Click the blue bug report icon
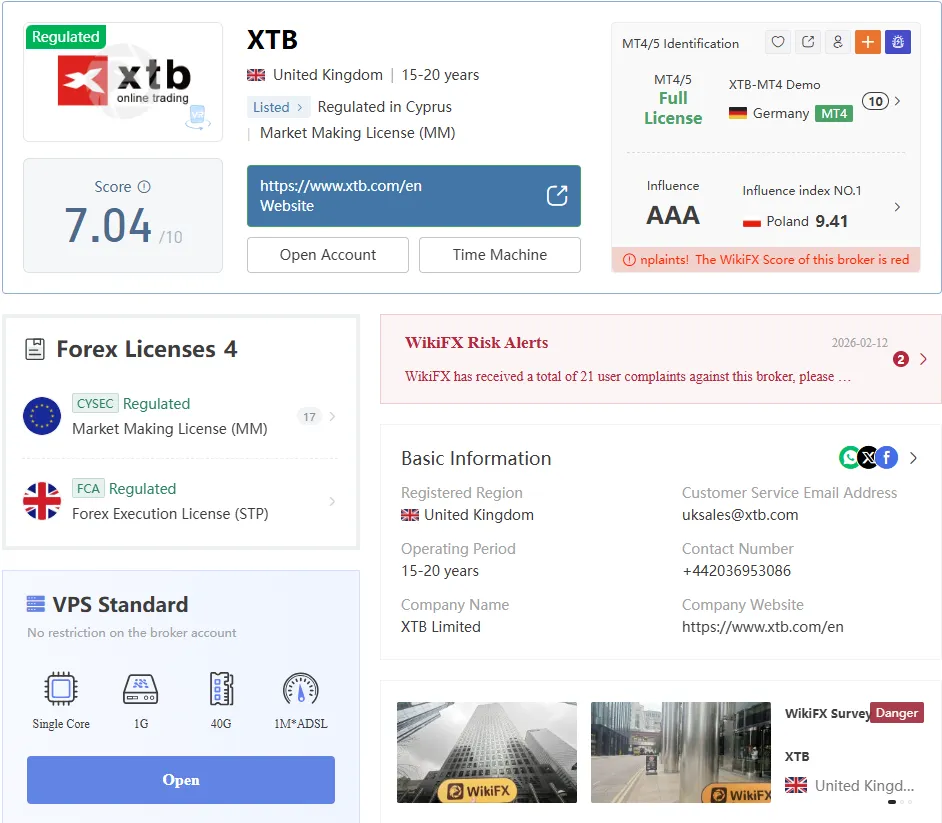Viewport: 942px width, 823px height. (898, 42)
